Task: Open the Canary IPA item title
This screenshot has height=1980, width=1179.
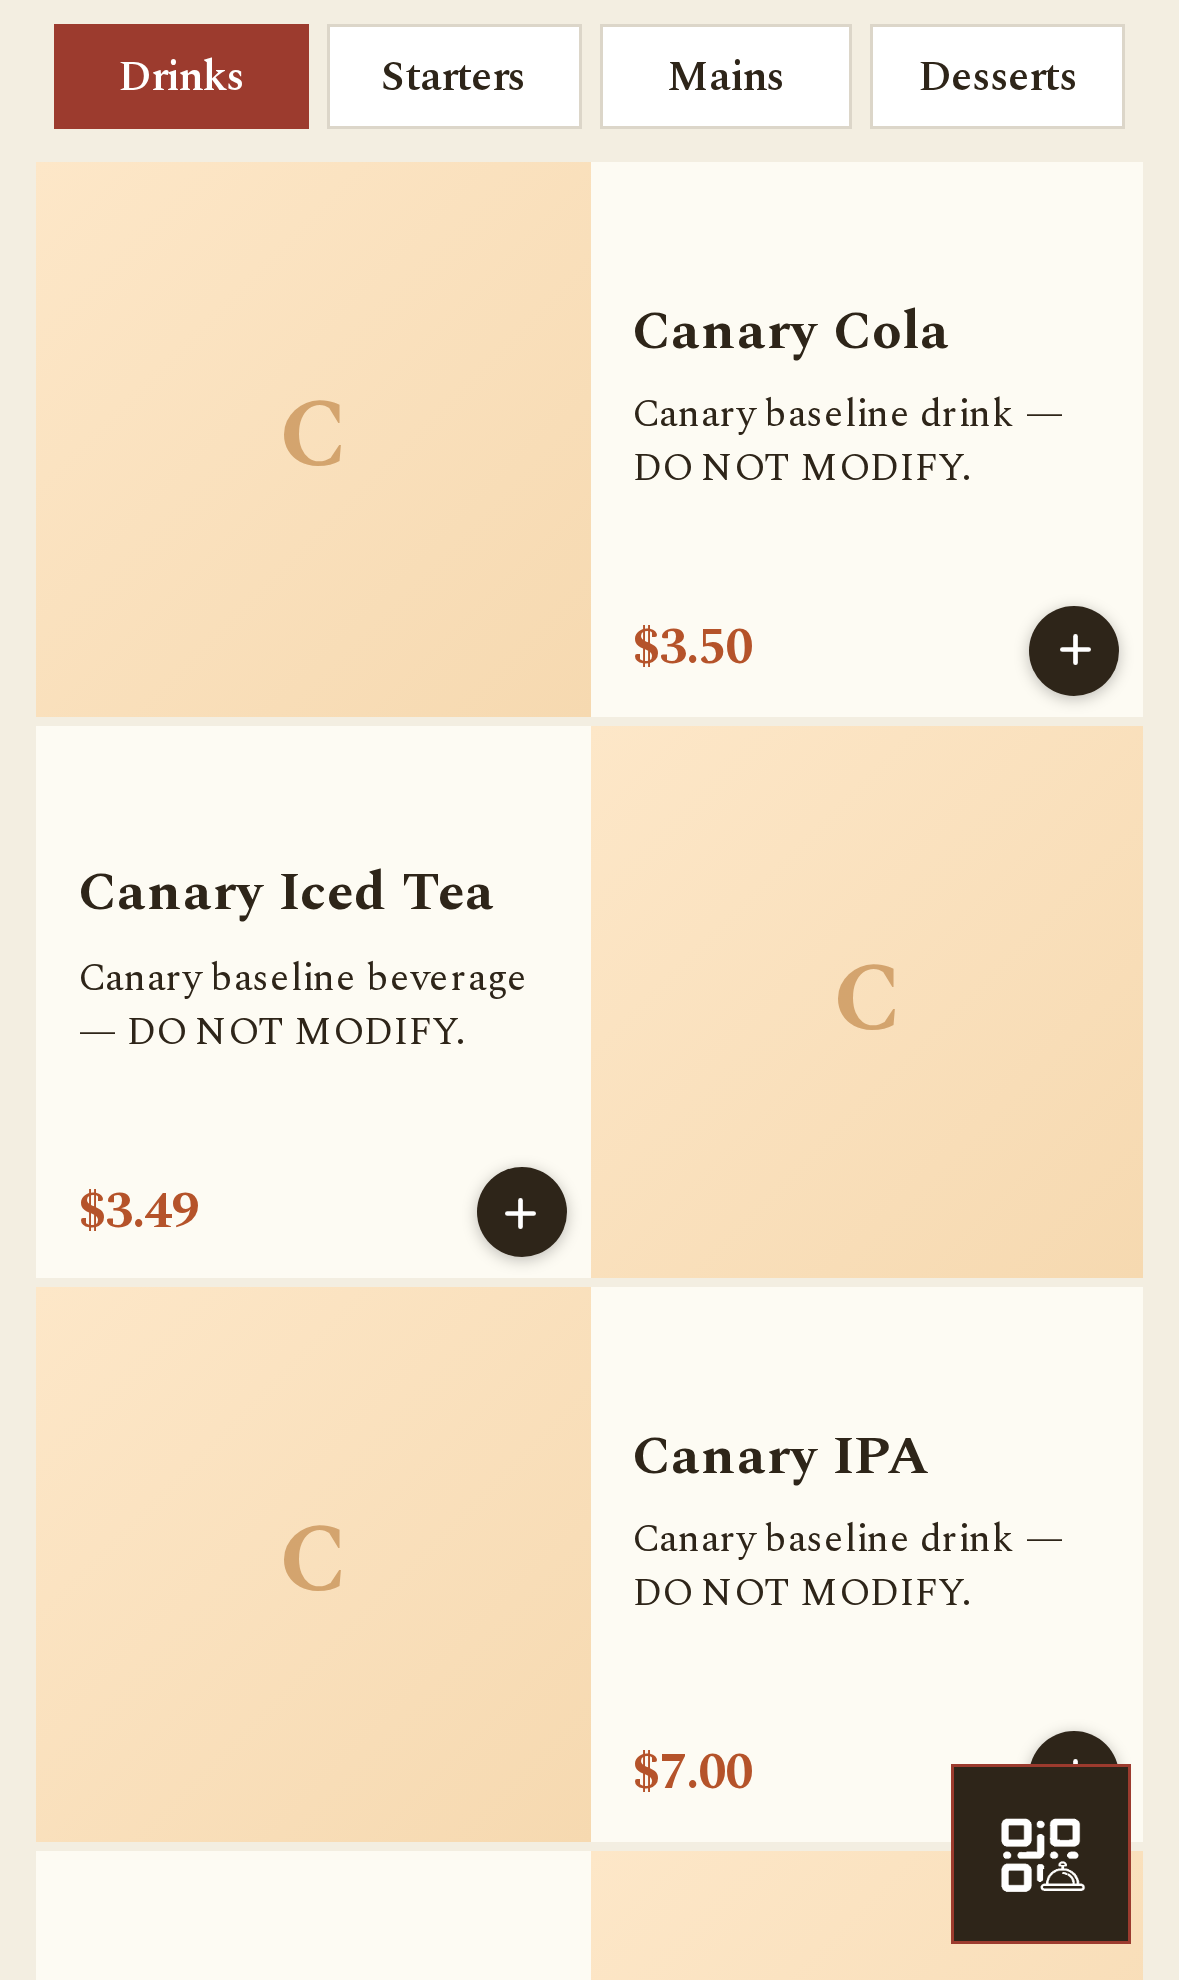Action: point(781,1456)
